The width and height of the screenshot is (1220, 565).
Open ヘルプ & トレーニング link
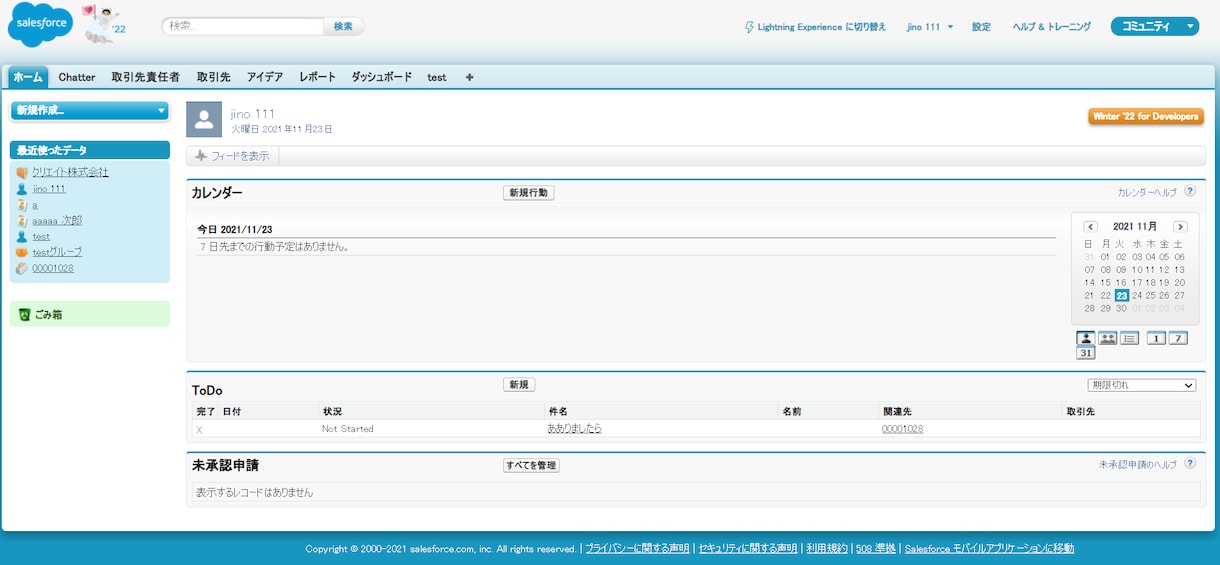point(1051,27)
